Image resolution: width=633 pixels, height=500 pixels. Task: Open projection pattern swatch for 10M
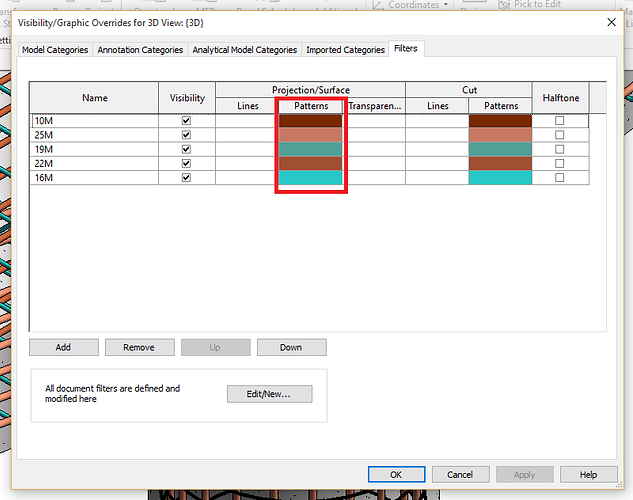310,121
